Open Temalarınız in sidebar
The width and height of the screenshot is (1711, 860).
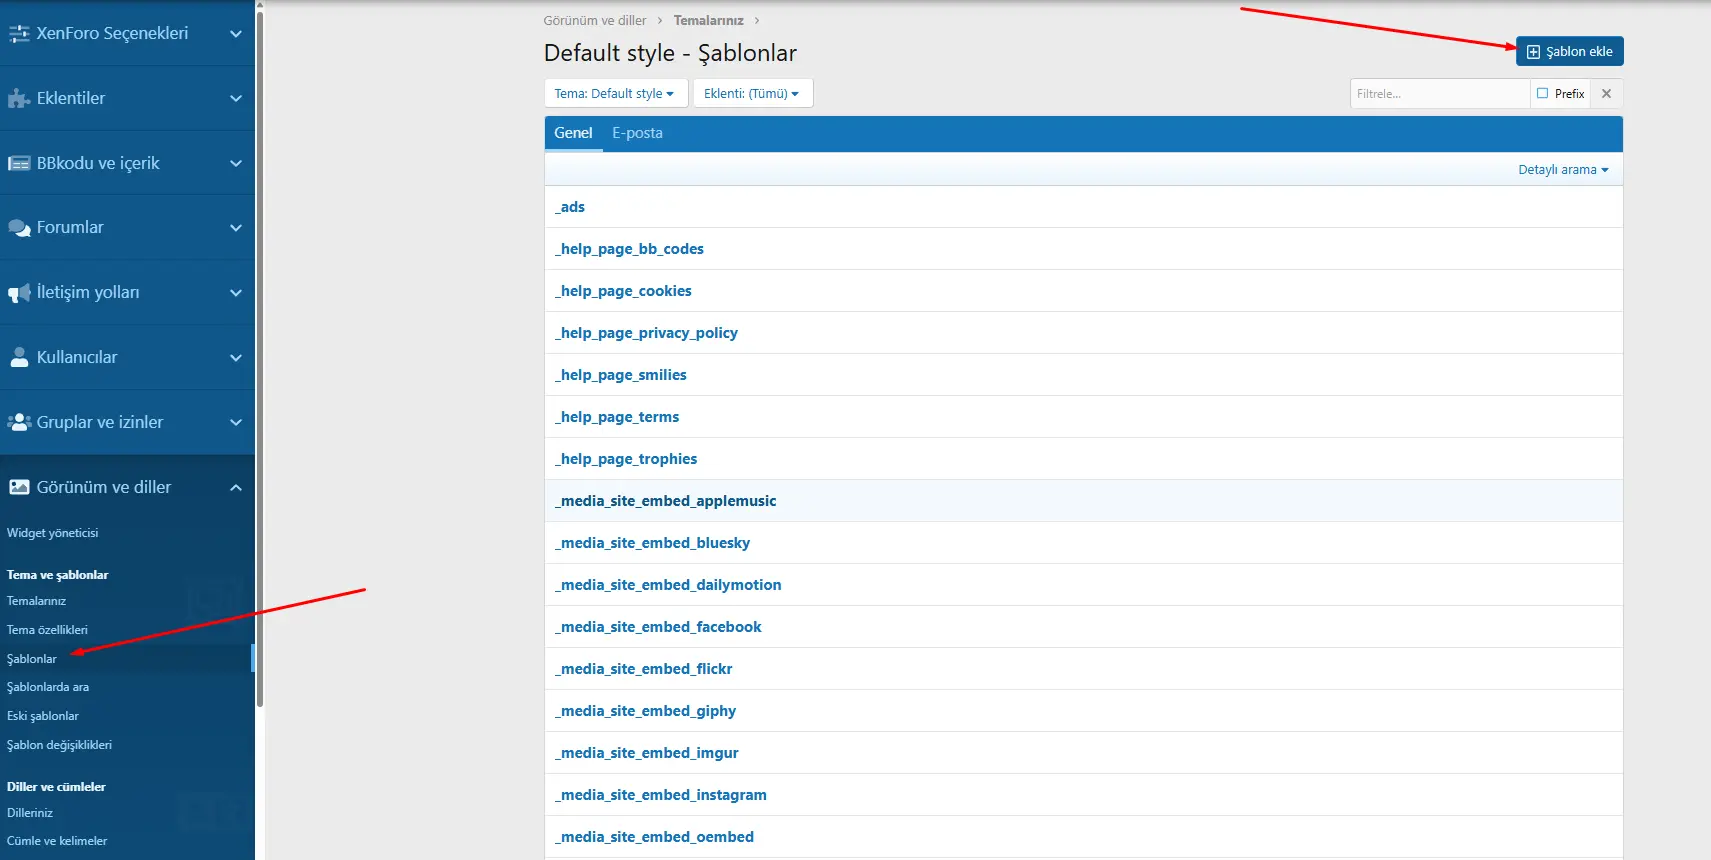coord(36,601)
